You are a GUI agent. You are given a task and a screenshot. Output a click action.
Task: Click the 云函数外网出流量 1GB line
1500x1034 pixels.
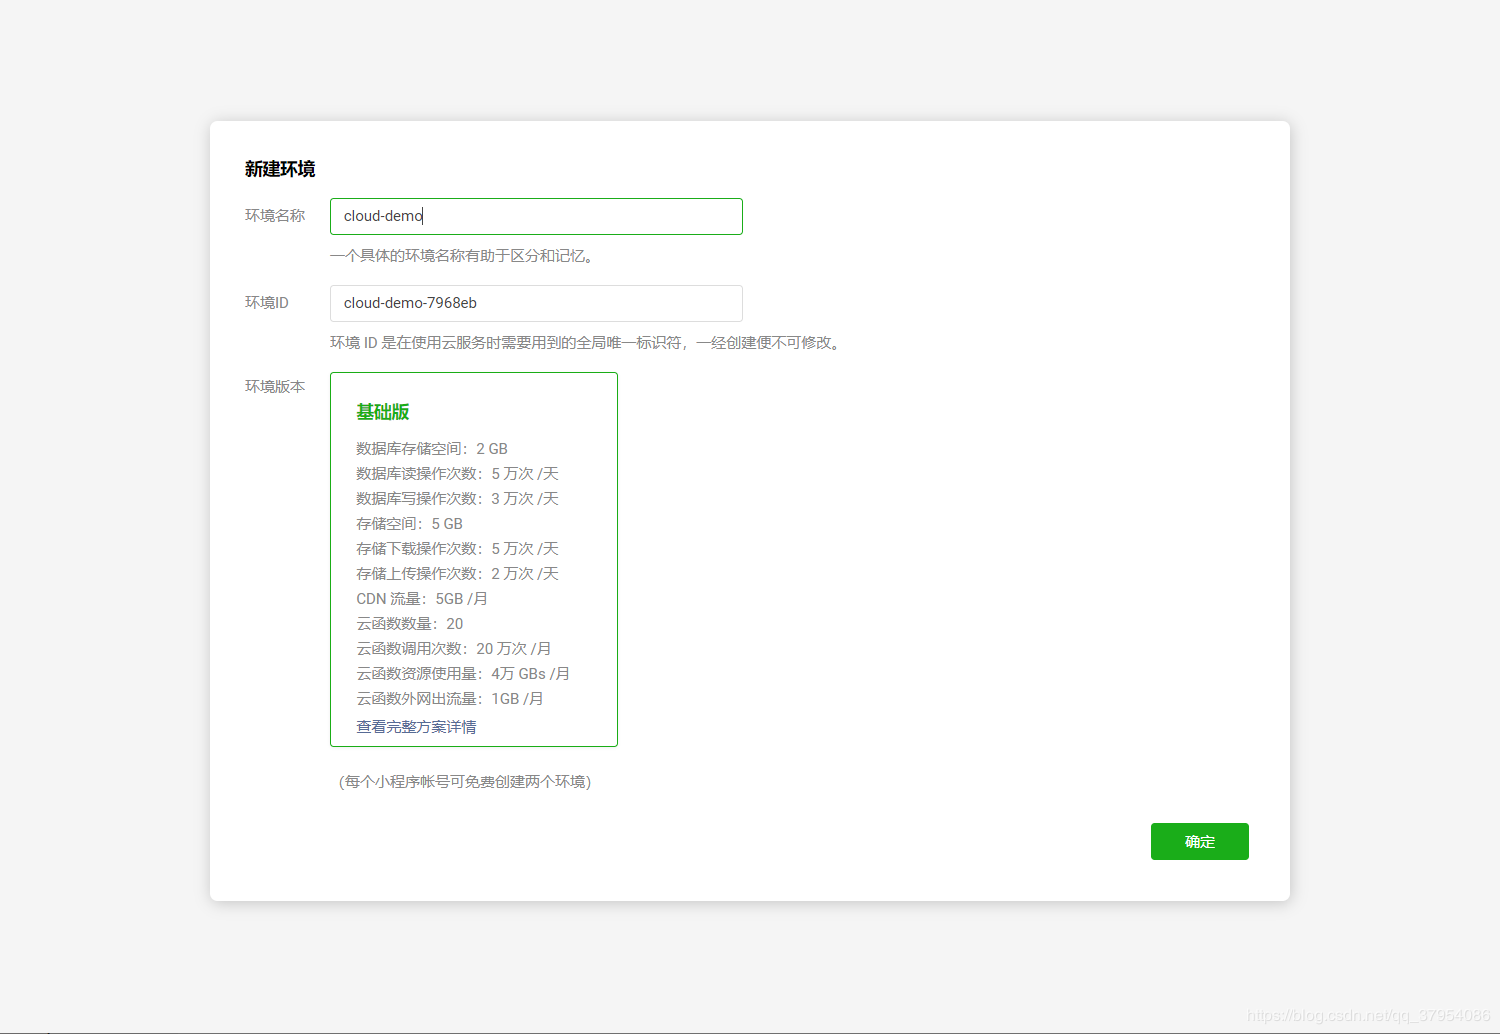[x=450, y=699]
